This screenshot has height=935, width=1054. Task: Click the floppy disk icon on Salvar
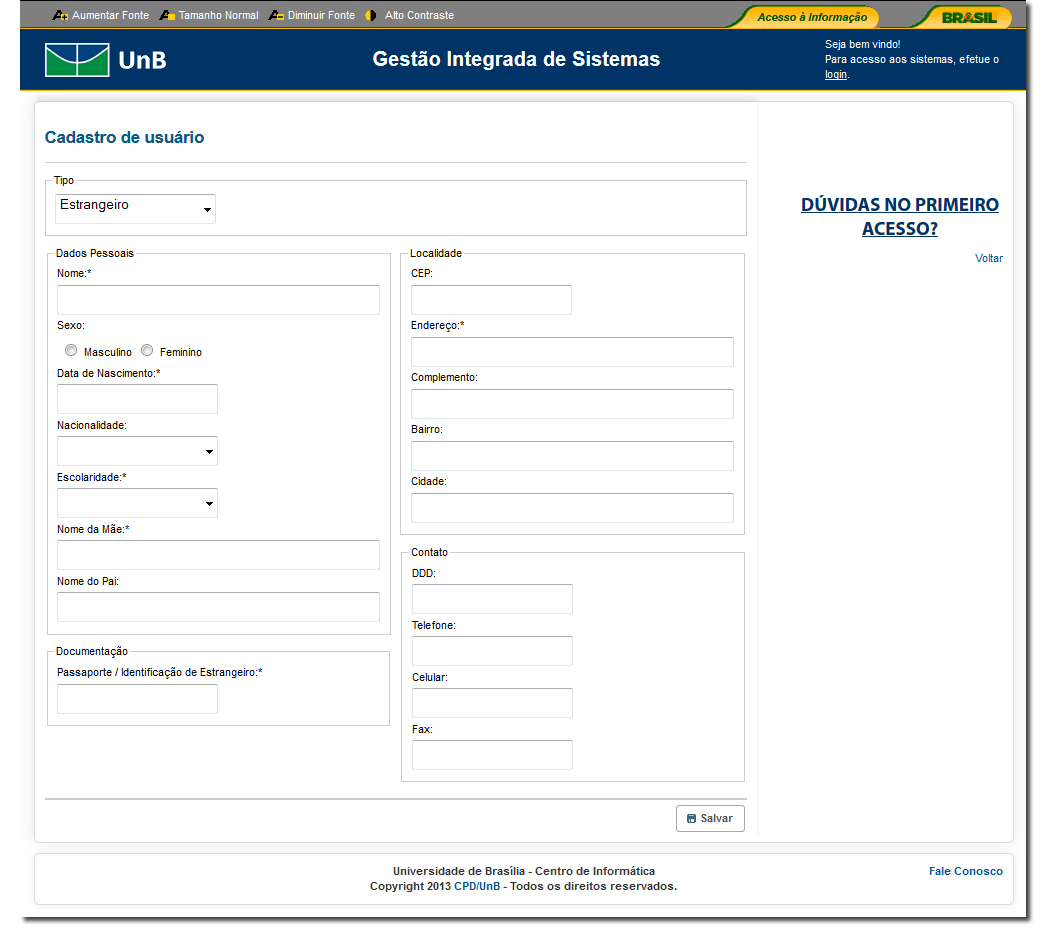point(691,819)
